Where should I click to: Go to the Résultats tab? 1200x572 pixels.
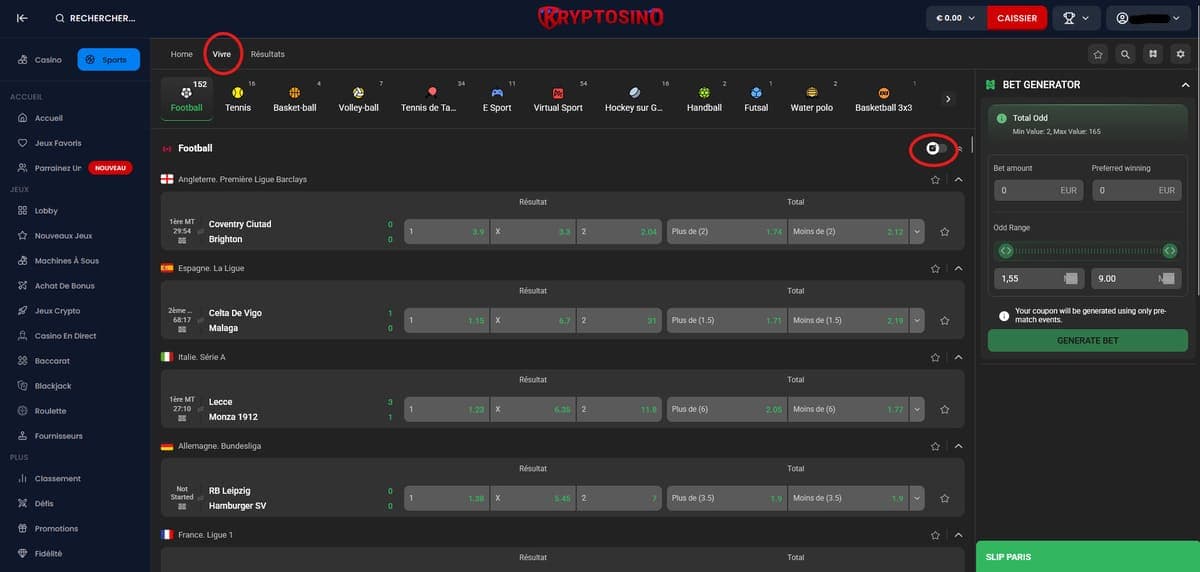(267, 54)
